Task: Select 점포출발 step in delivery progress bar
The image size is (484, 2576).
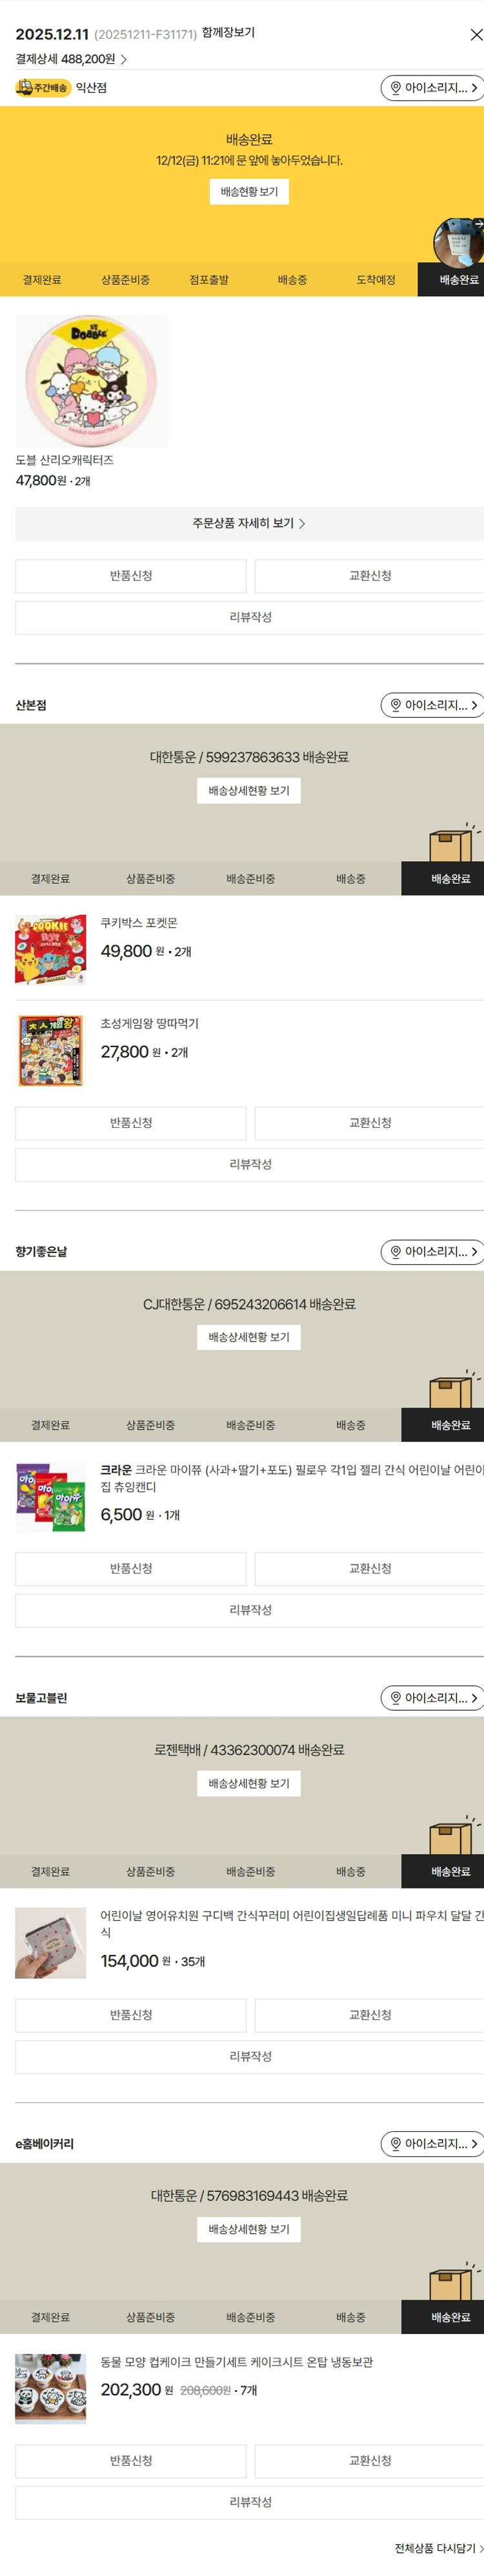Action: [x=209, y=280]
